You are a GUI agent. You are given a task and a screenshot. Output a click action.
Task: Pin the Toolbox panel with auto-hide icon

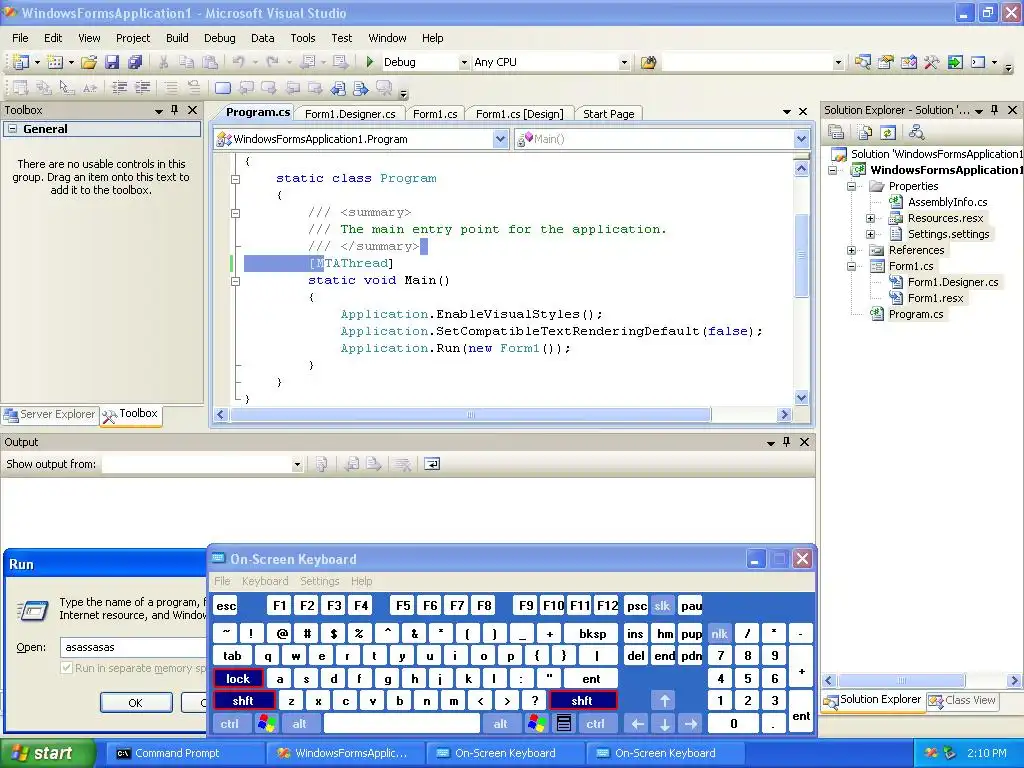coord(174,110)
